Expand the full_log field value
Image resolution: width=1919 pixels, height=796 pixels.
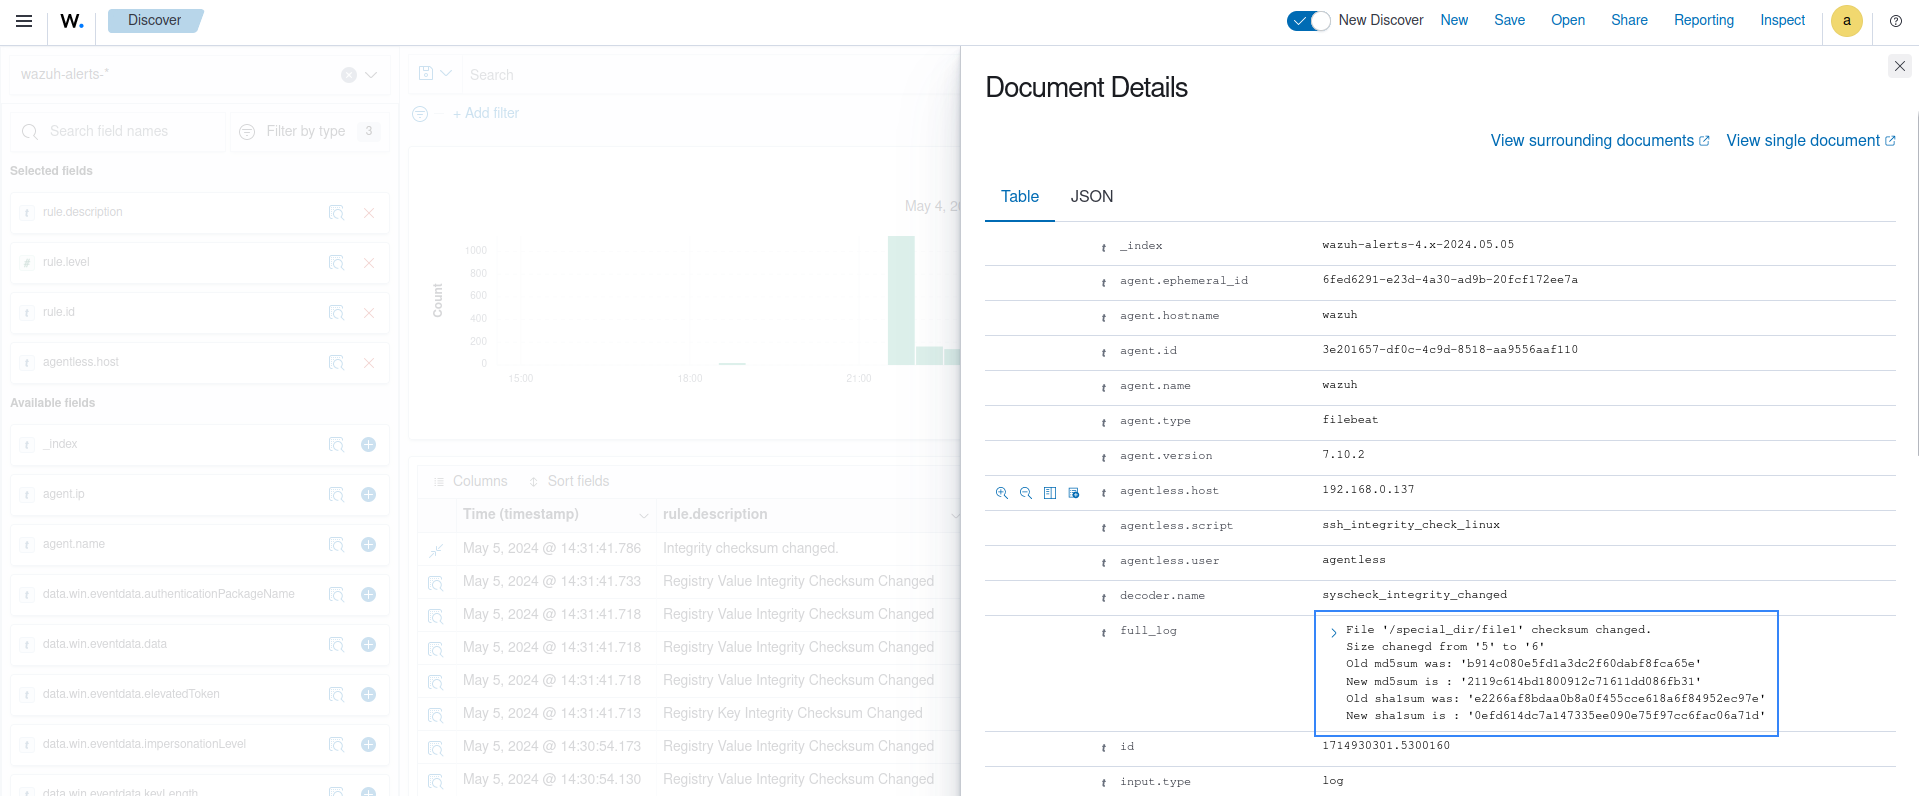coord(1333,632)
